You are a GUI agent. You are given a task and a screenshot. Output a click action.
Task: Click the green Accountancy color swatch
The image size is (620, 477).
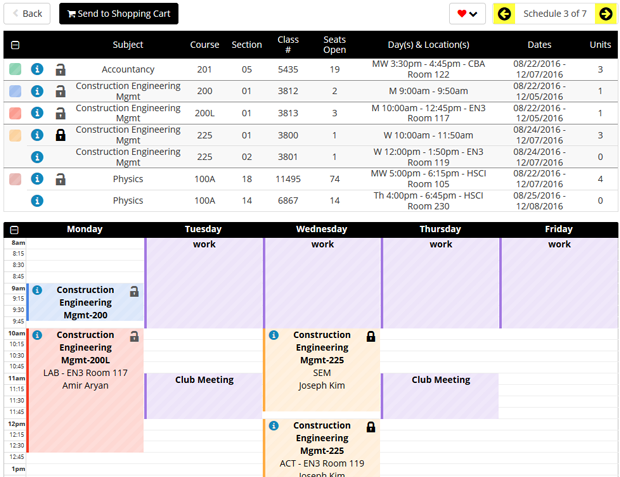click(15, 70)
